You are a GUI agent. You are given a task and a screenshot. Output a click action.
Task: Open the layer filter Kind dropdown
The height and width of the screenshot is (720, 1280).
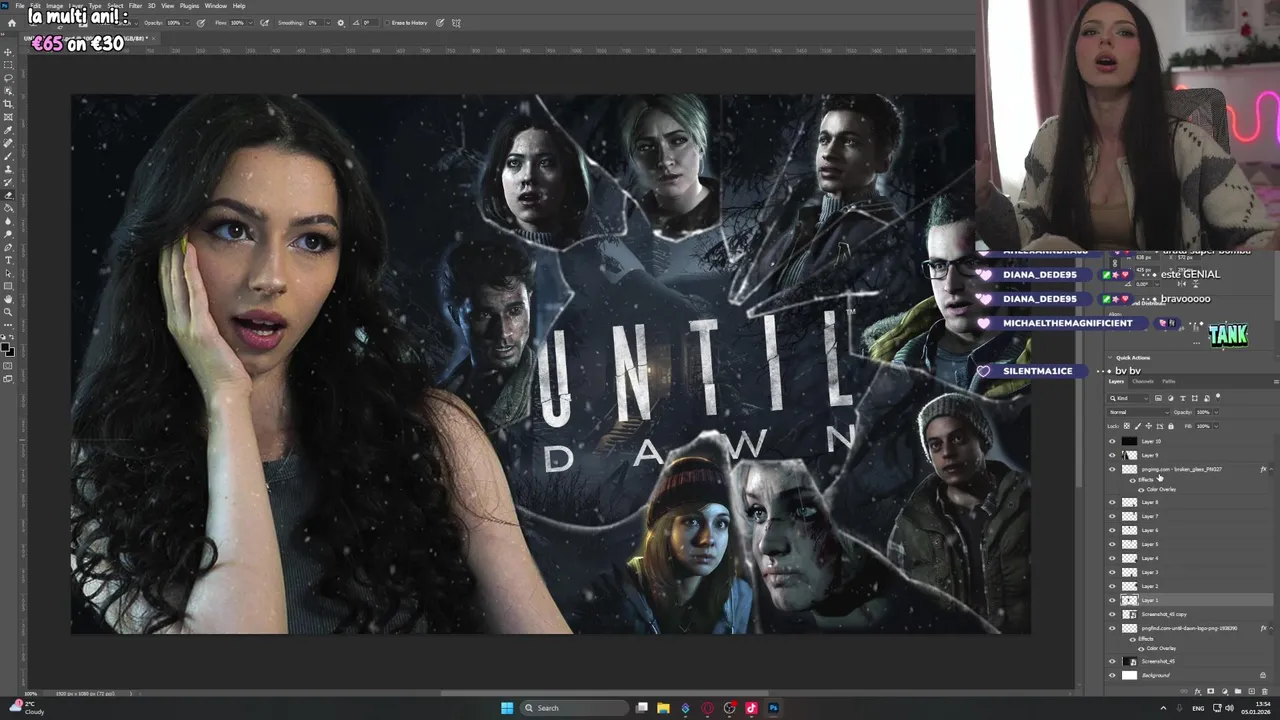coord(1128,398)
